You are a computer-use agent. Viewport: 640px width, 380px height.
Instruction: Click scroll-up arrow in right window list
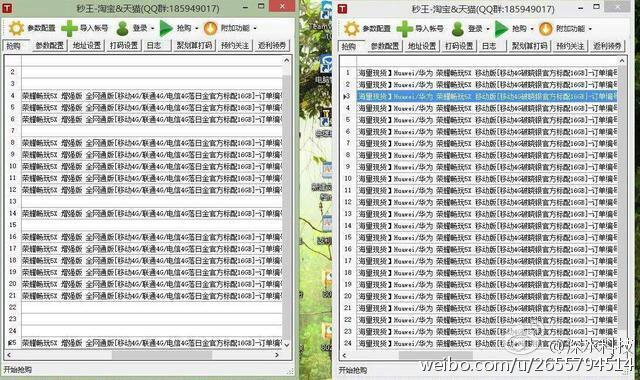pos(622,61)
